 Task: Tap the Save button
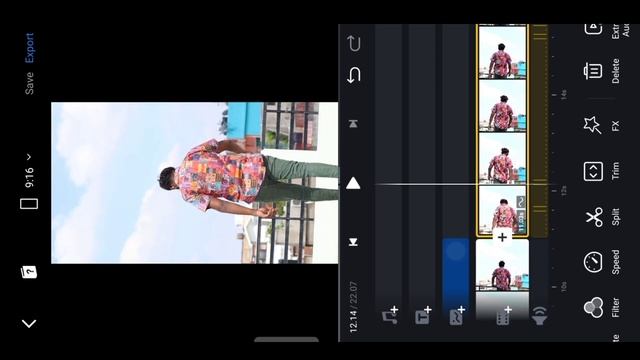pyautogui.click(x=29, y=83)
